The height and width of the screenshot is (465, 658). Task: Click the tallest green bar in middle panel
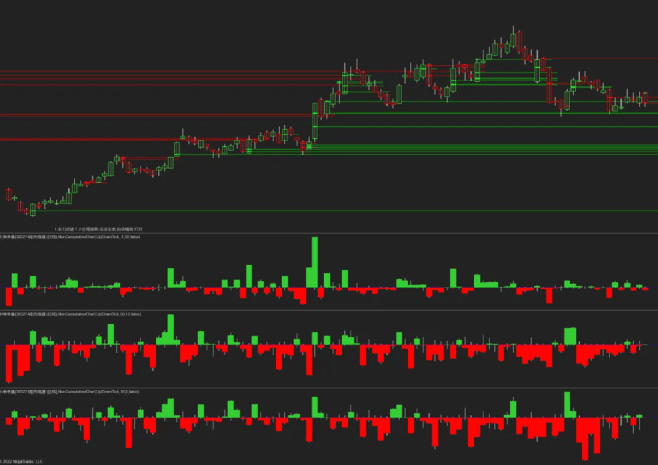(x=171, y=329)
